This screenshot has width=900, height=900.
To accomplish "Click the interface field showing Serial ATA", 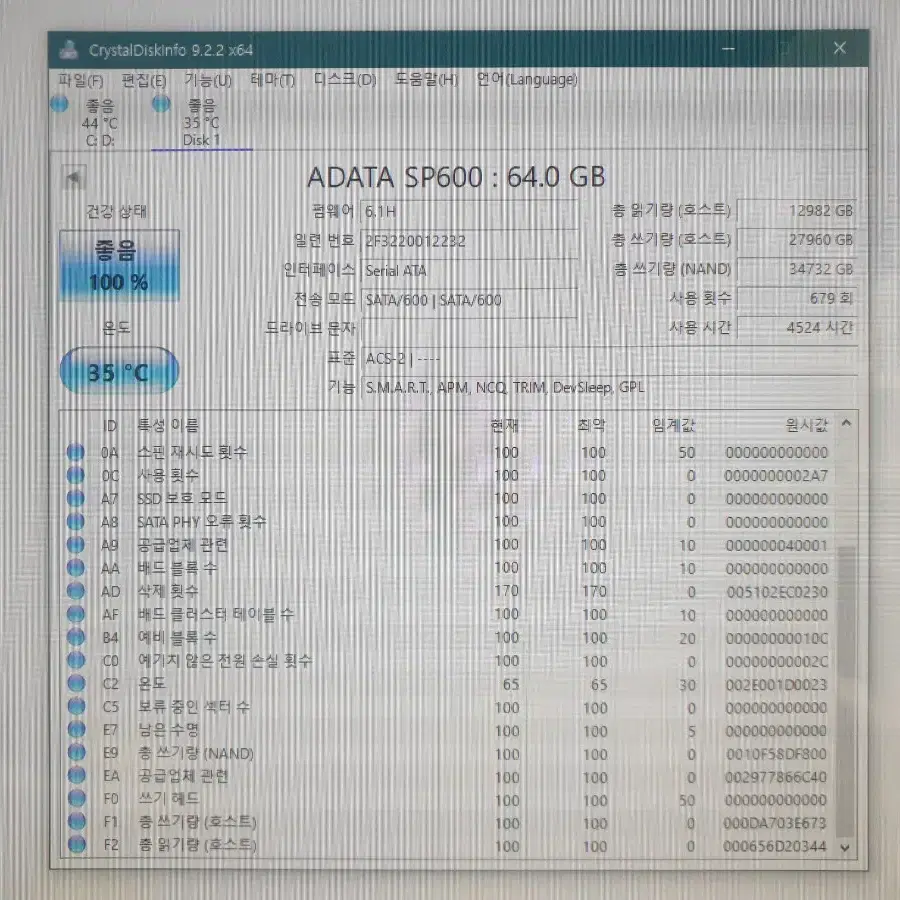I will click(469, 271).
